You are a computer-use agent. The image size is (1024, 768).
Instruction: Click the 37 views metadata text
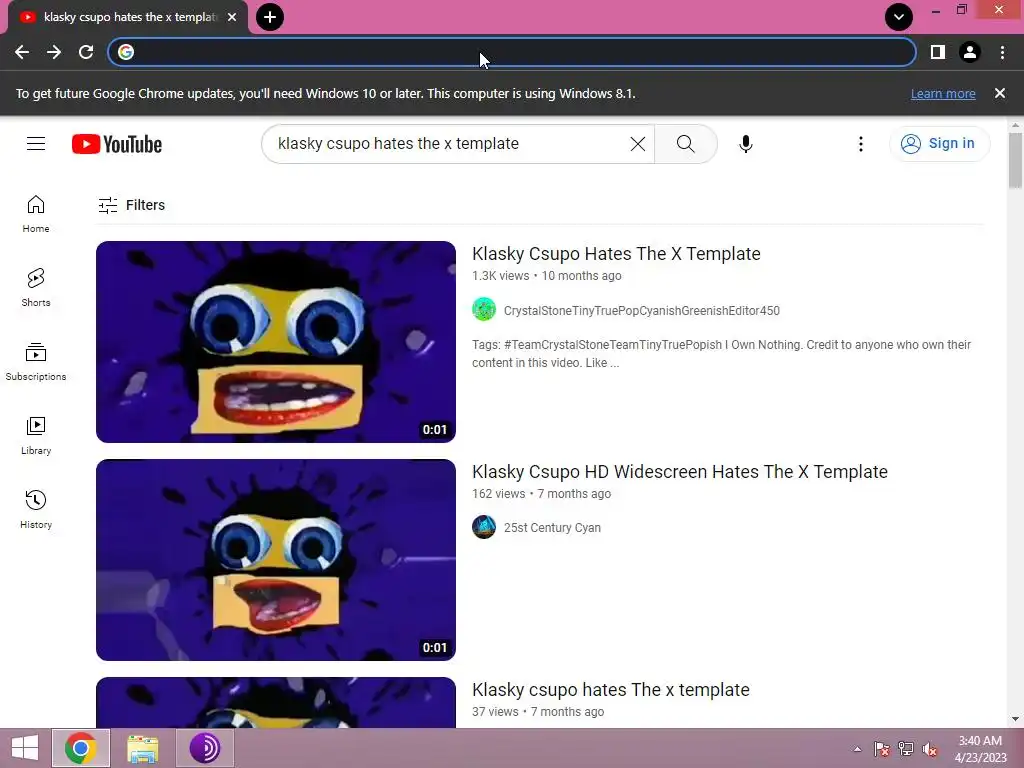(495, 712)
